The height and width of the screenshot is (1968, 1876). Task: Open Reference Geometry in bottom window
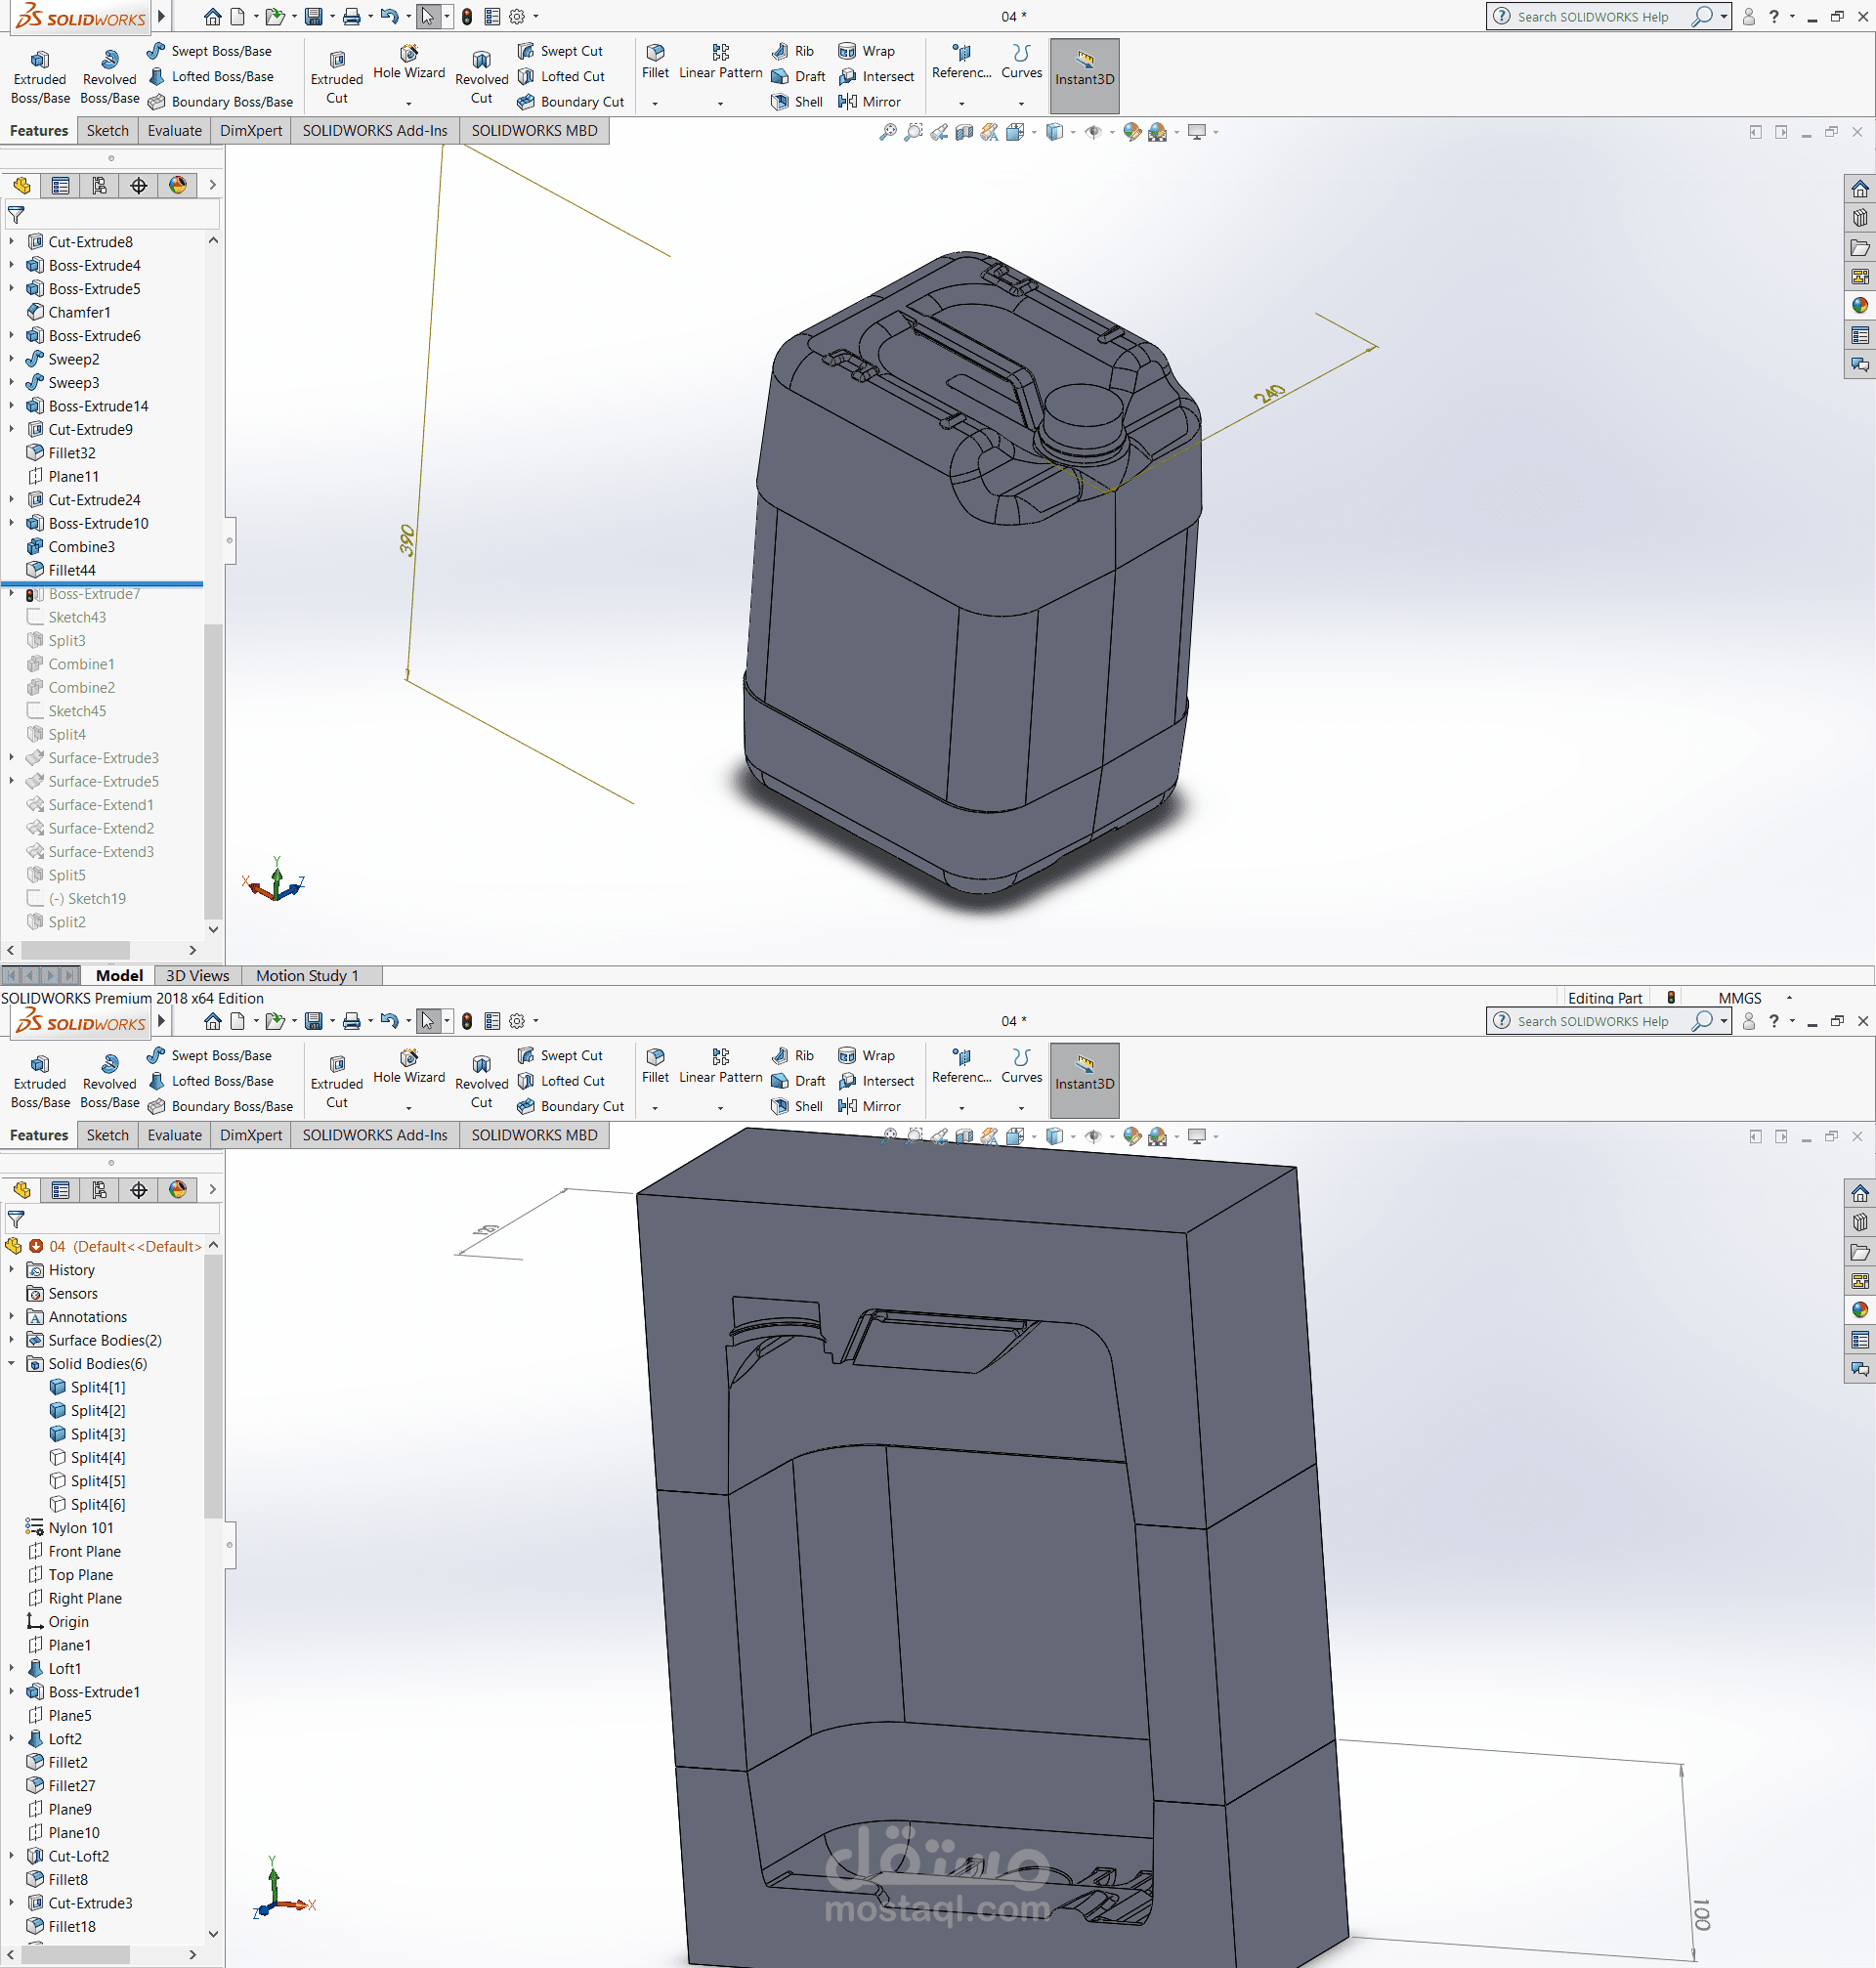962,1066
